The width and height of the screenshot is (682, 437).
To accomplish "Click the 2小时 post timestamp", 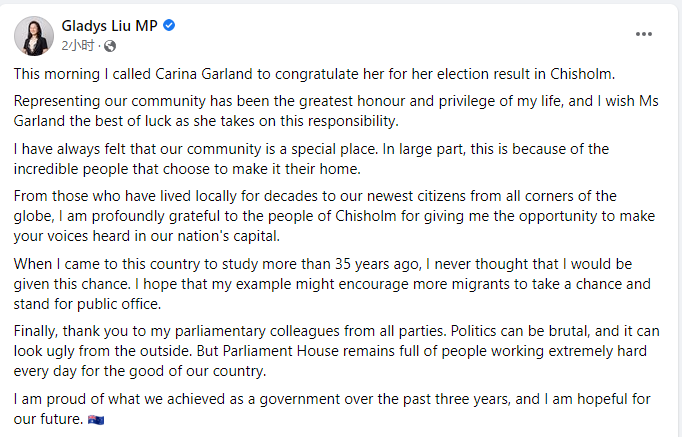I will (x=78, y=45).
